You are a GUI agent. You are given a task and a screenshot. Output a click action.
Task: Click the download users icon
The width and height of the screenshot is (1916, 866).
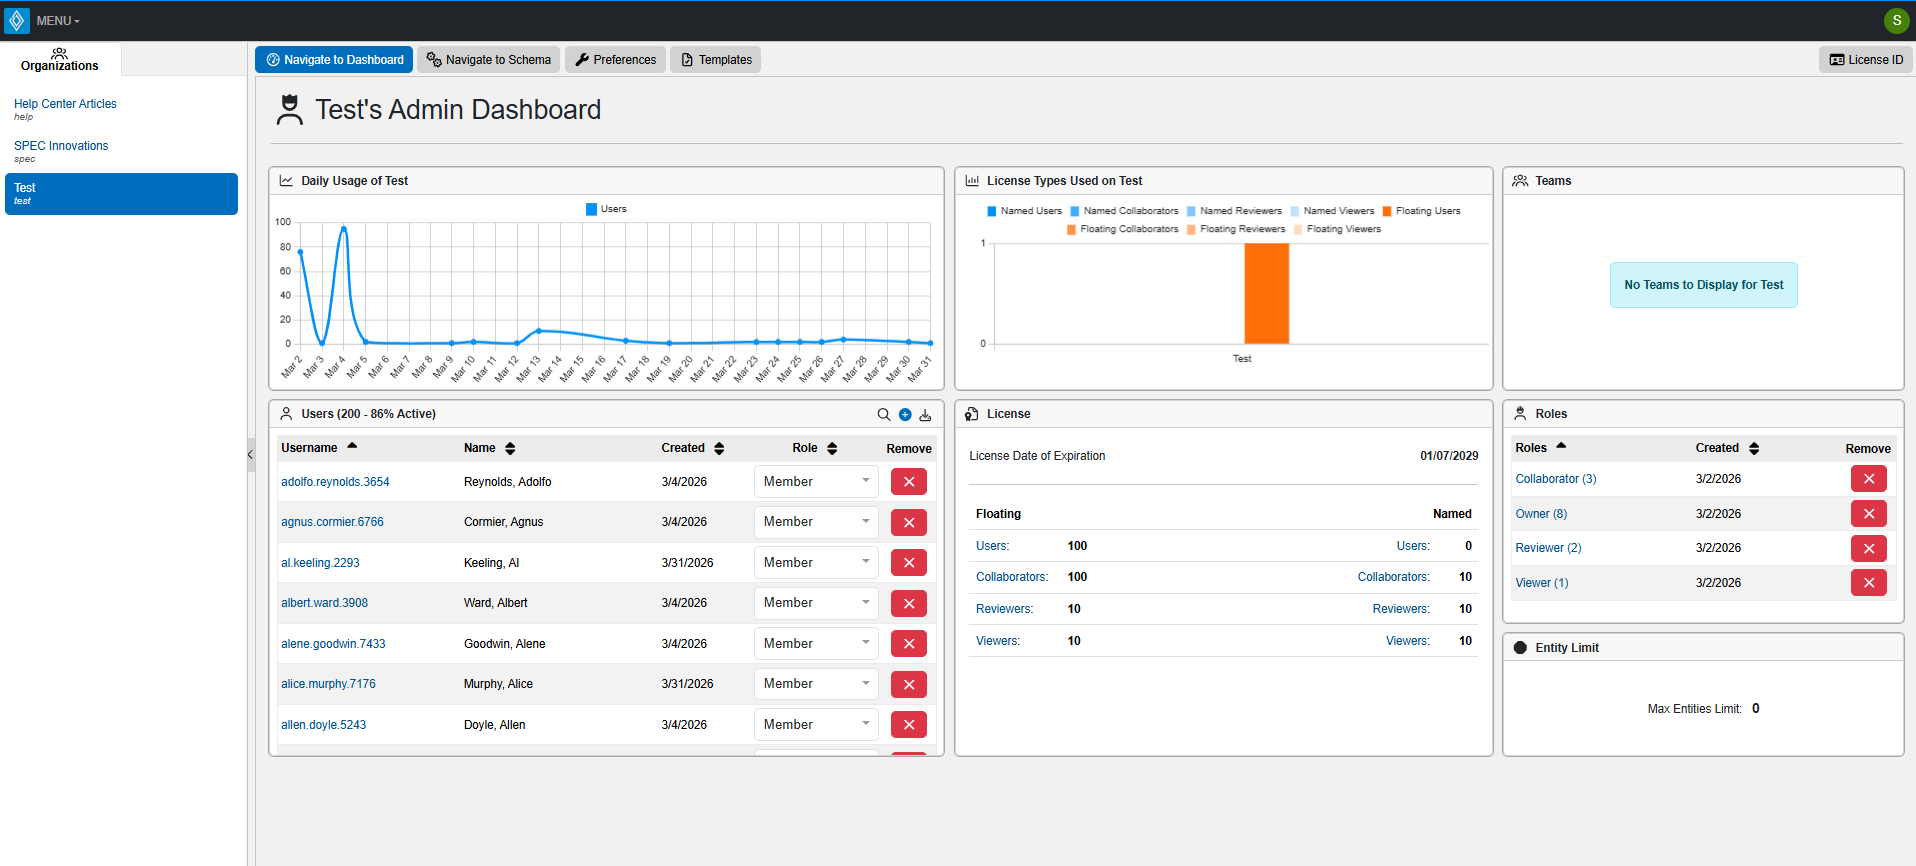(x=925, y=415)
